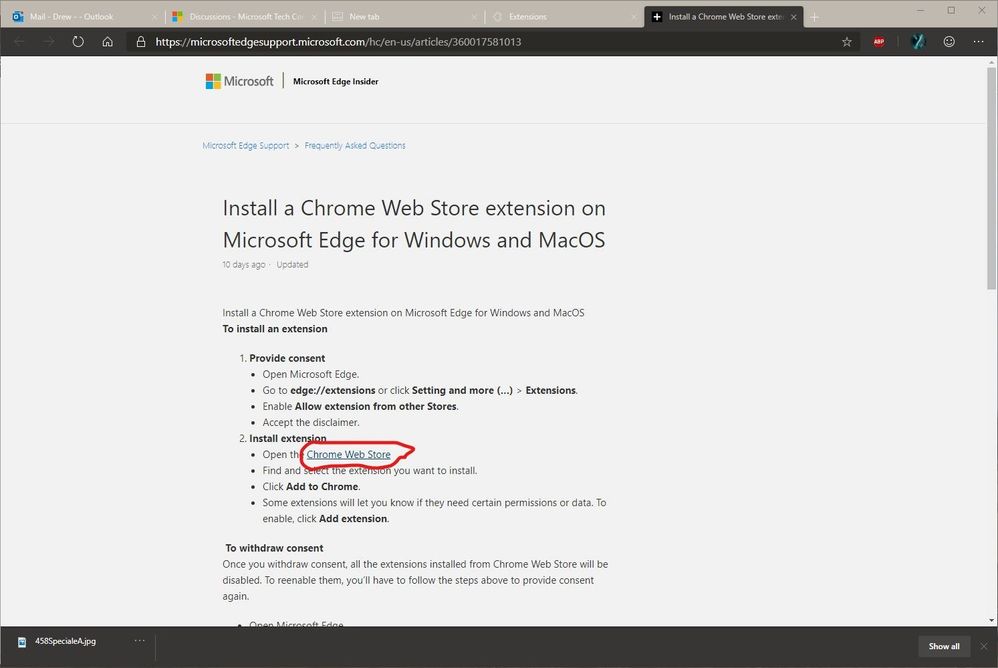This screenshot has width=998, height=668.
Task: Click 'Allow extension from other Stores' text
Action: (x=376, y=407)
